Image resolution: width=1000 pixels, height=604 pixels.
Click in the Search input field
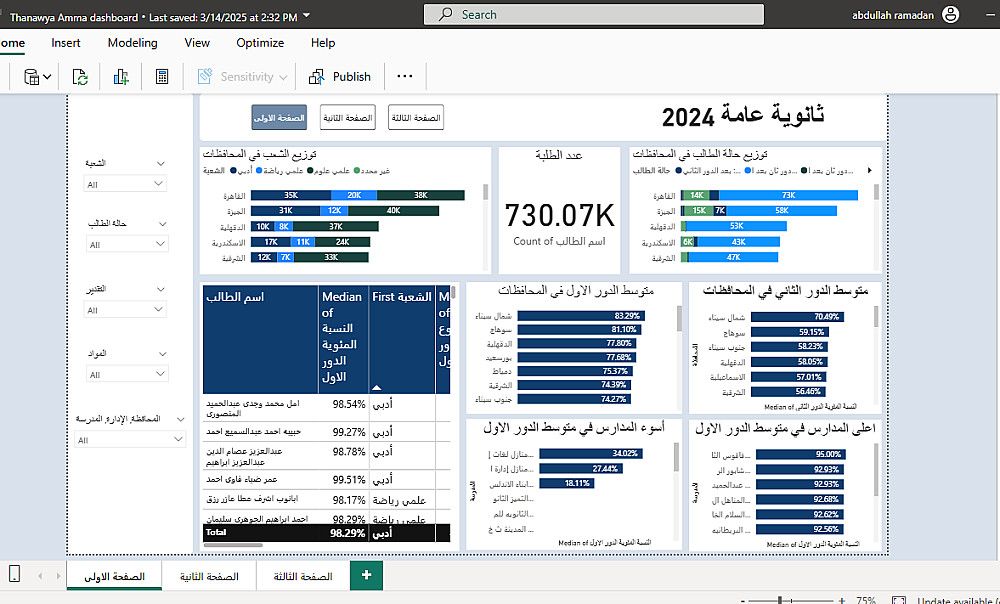tap(594, 14)
